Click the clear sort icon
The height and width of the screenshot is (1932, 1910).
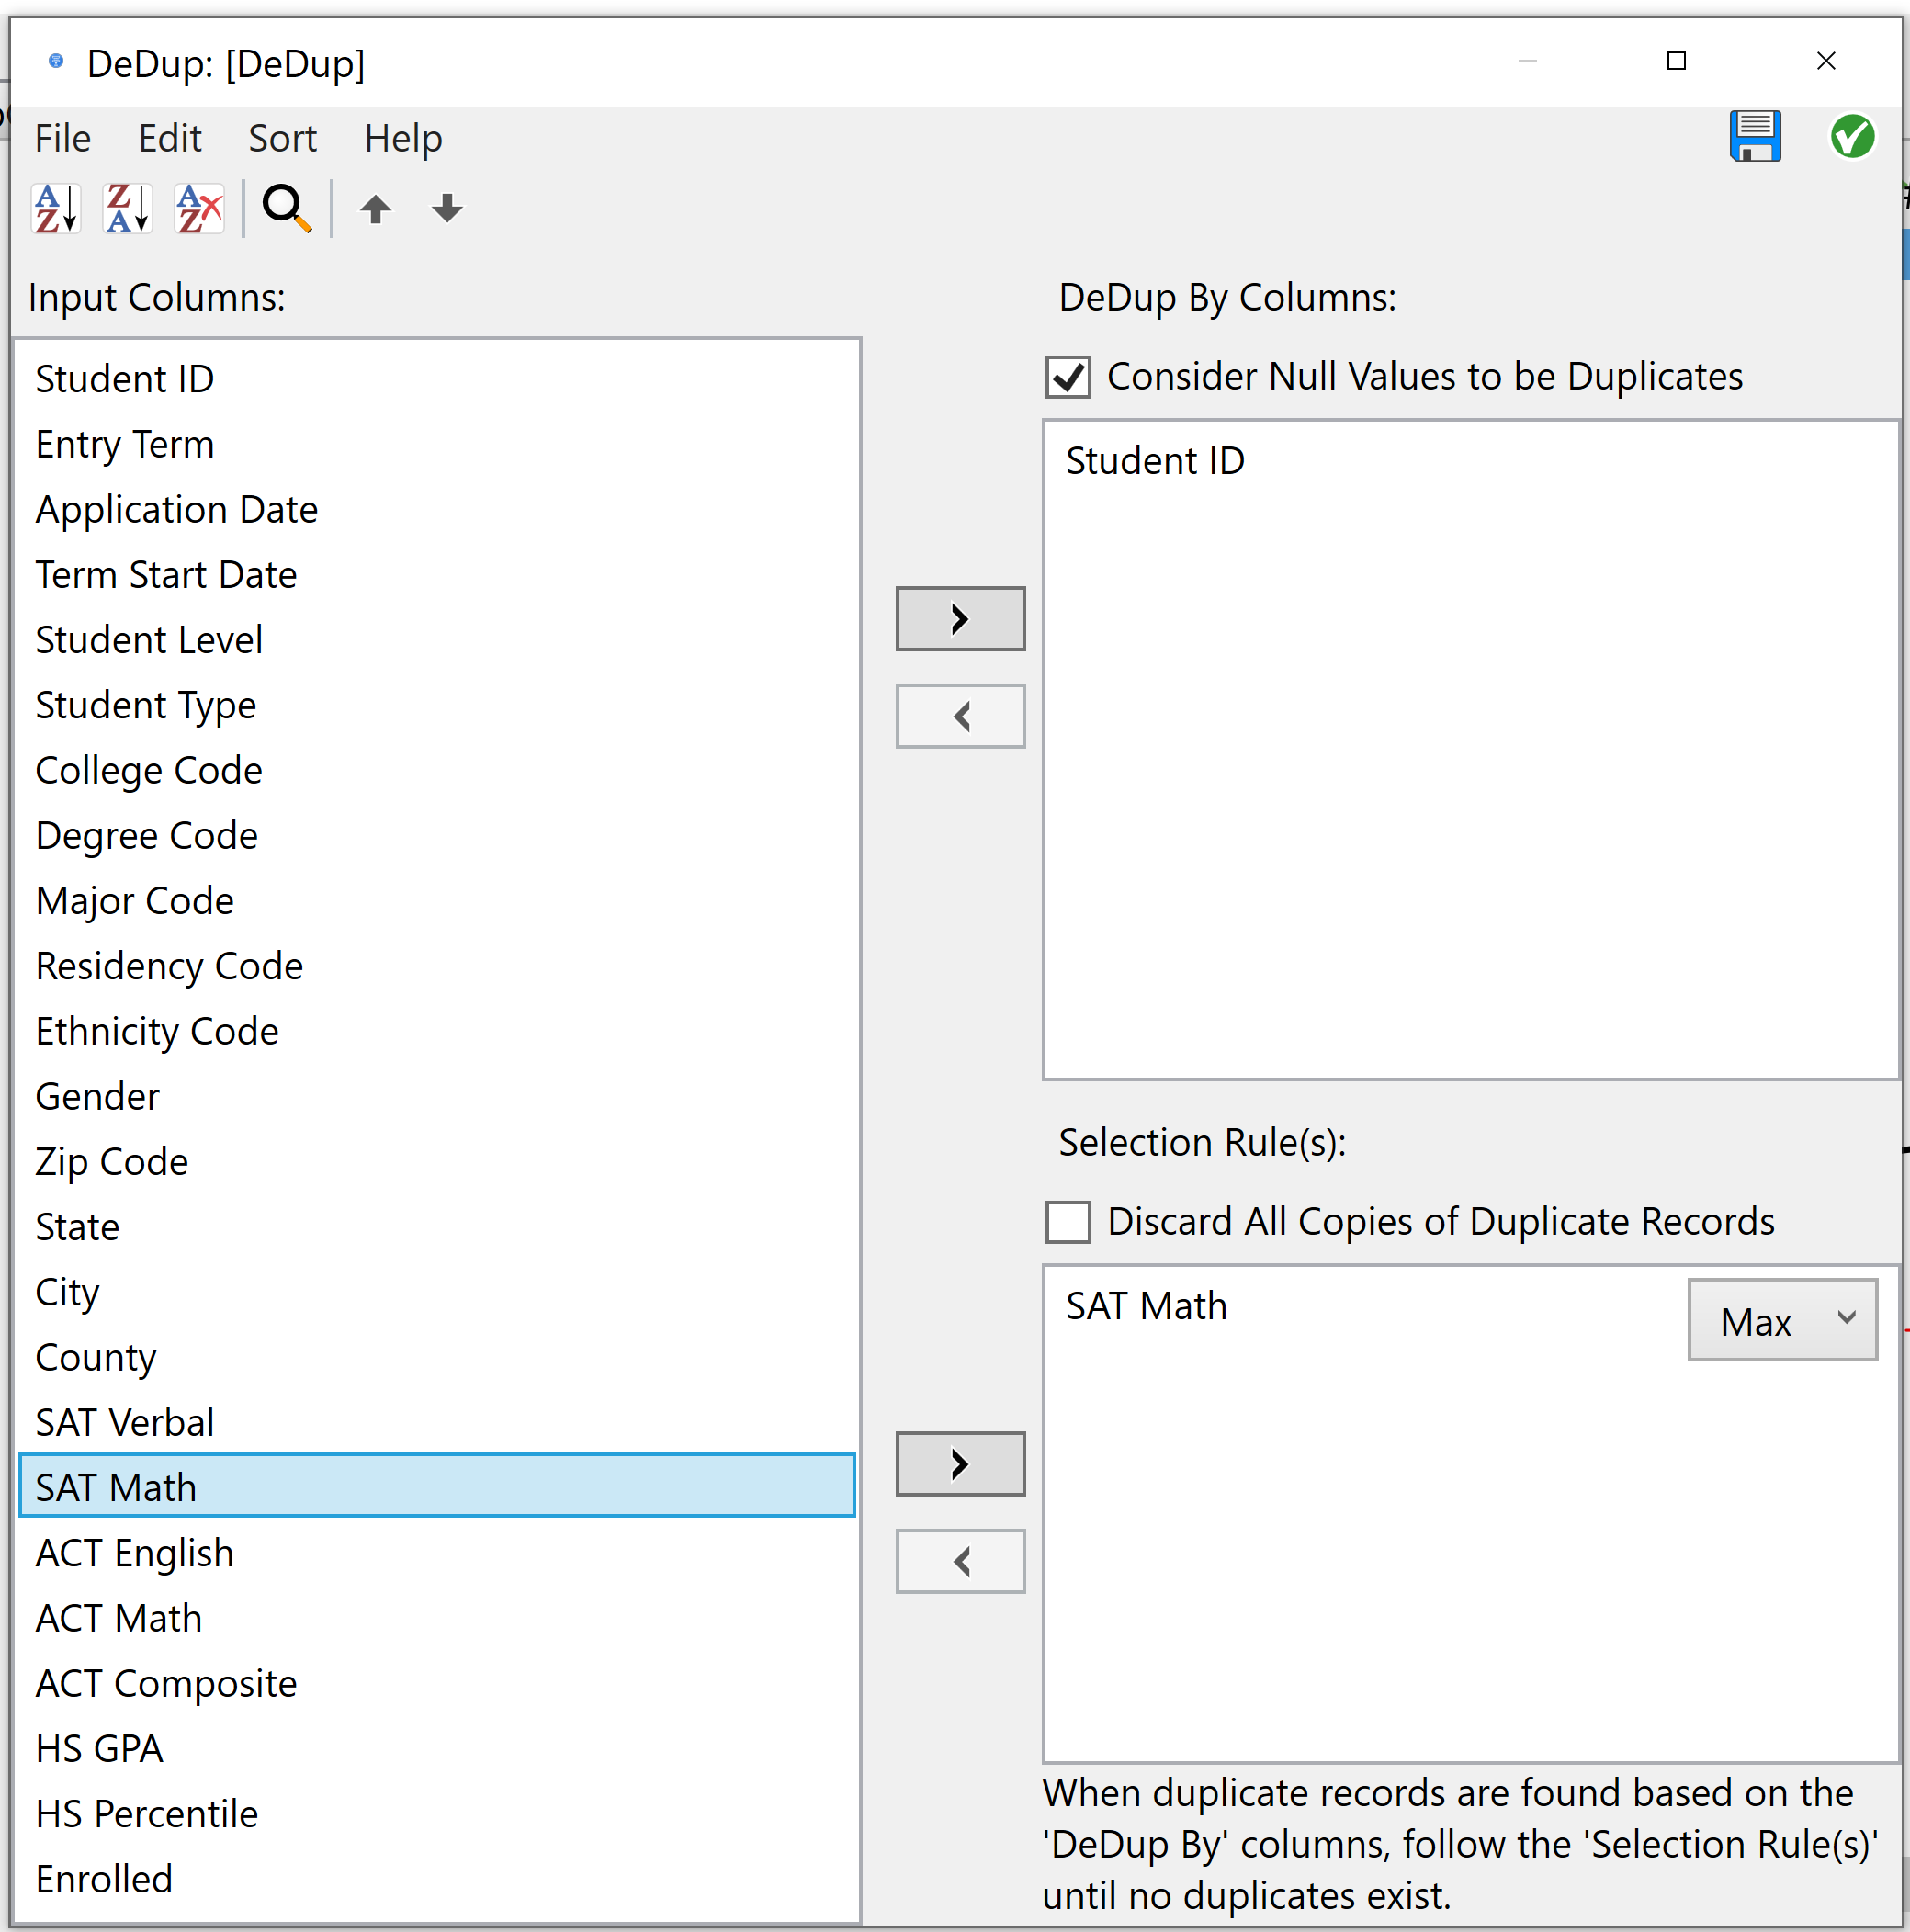pyautogui.click(x=199, y=209)
